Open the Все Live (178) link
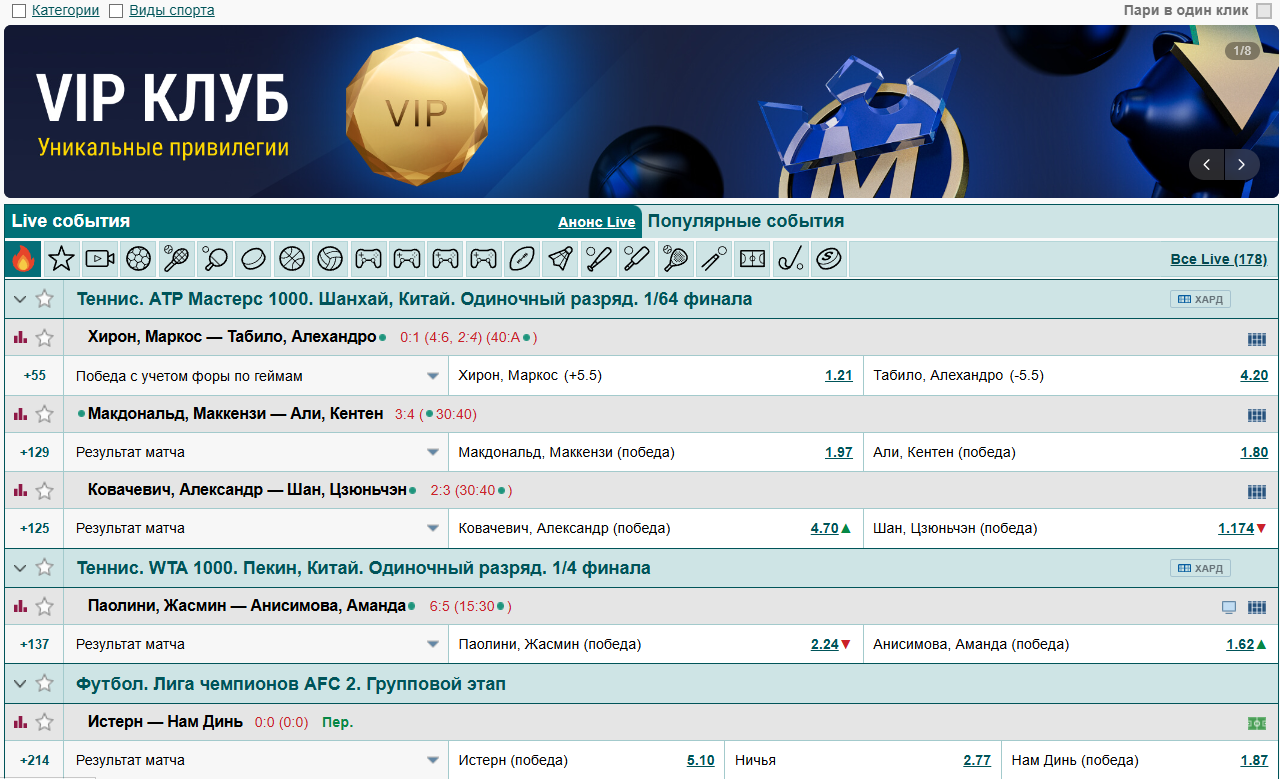Screen dimensions: 1280x779 tap(1218, 259)
